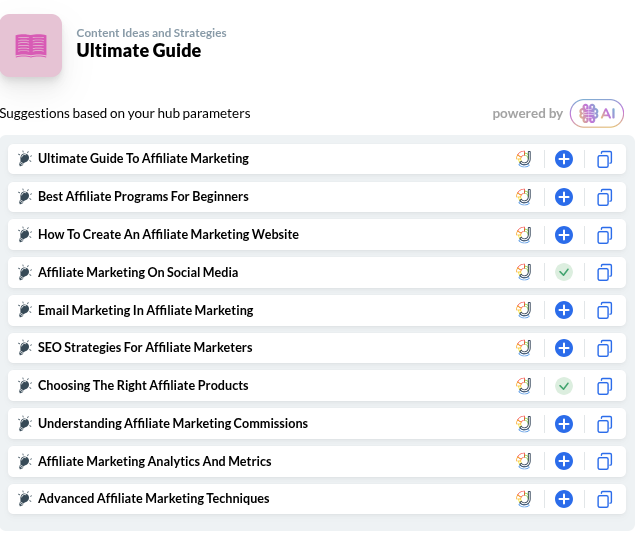Add 'Advanced Affiliate Marketing Techniques' with plus button

click(564, 499)
